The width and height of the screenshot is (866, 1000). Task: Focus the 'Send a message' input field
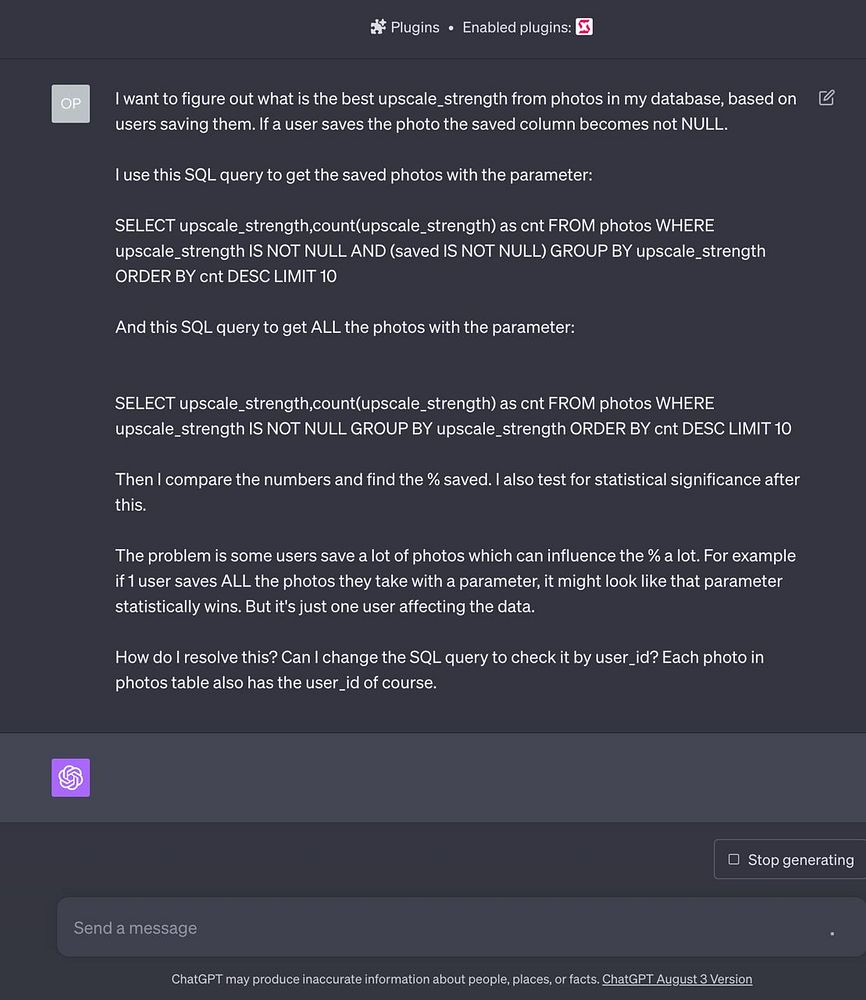tap(446, 927)
